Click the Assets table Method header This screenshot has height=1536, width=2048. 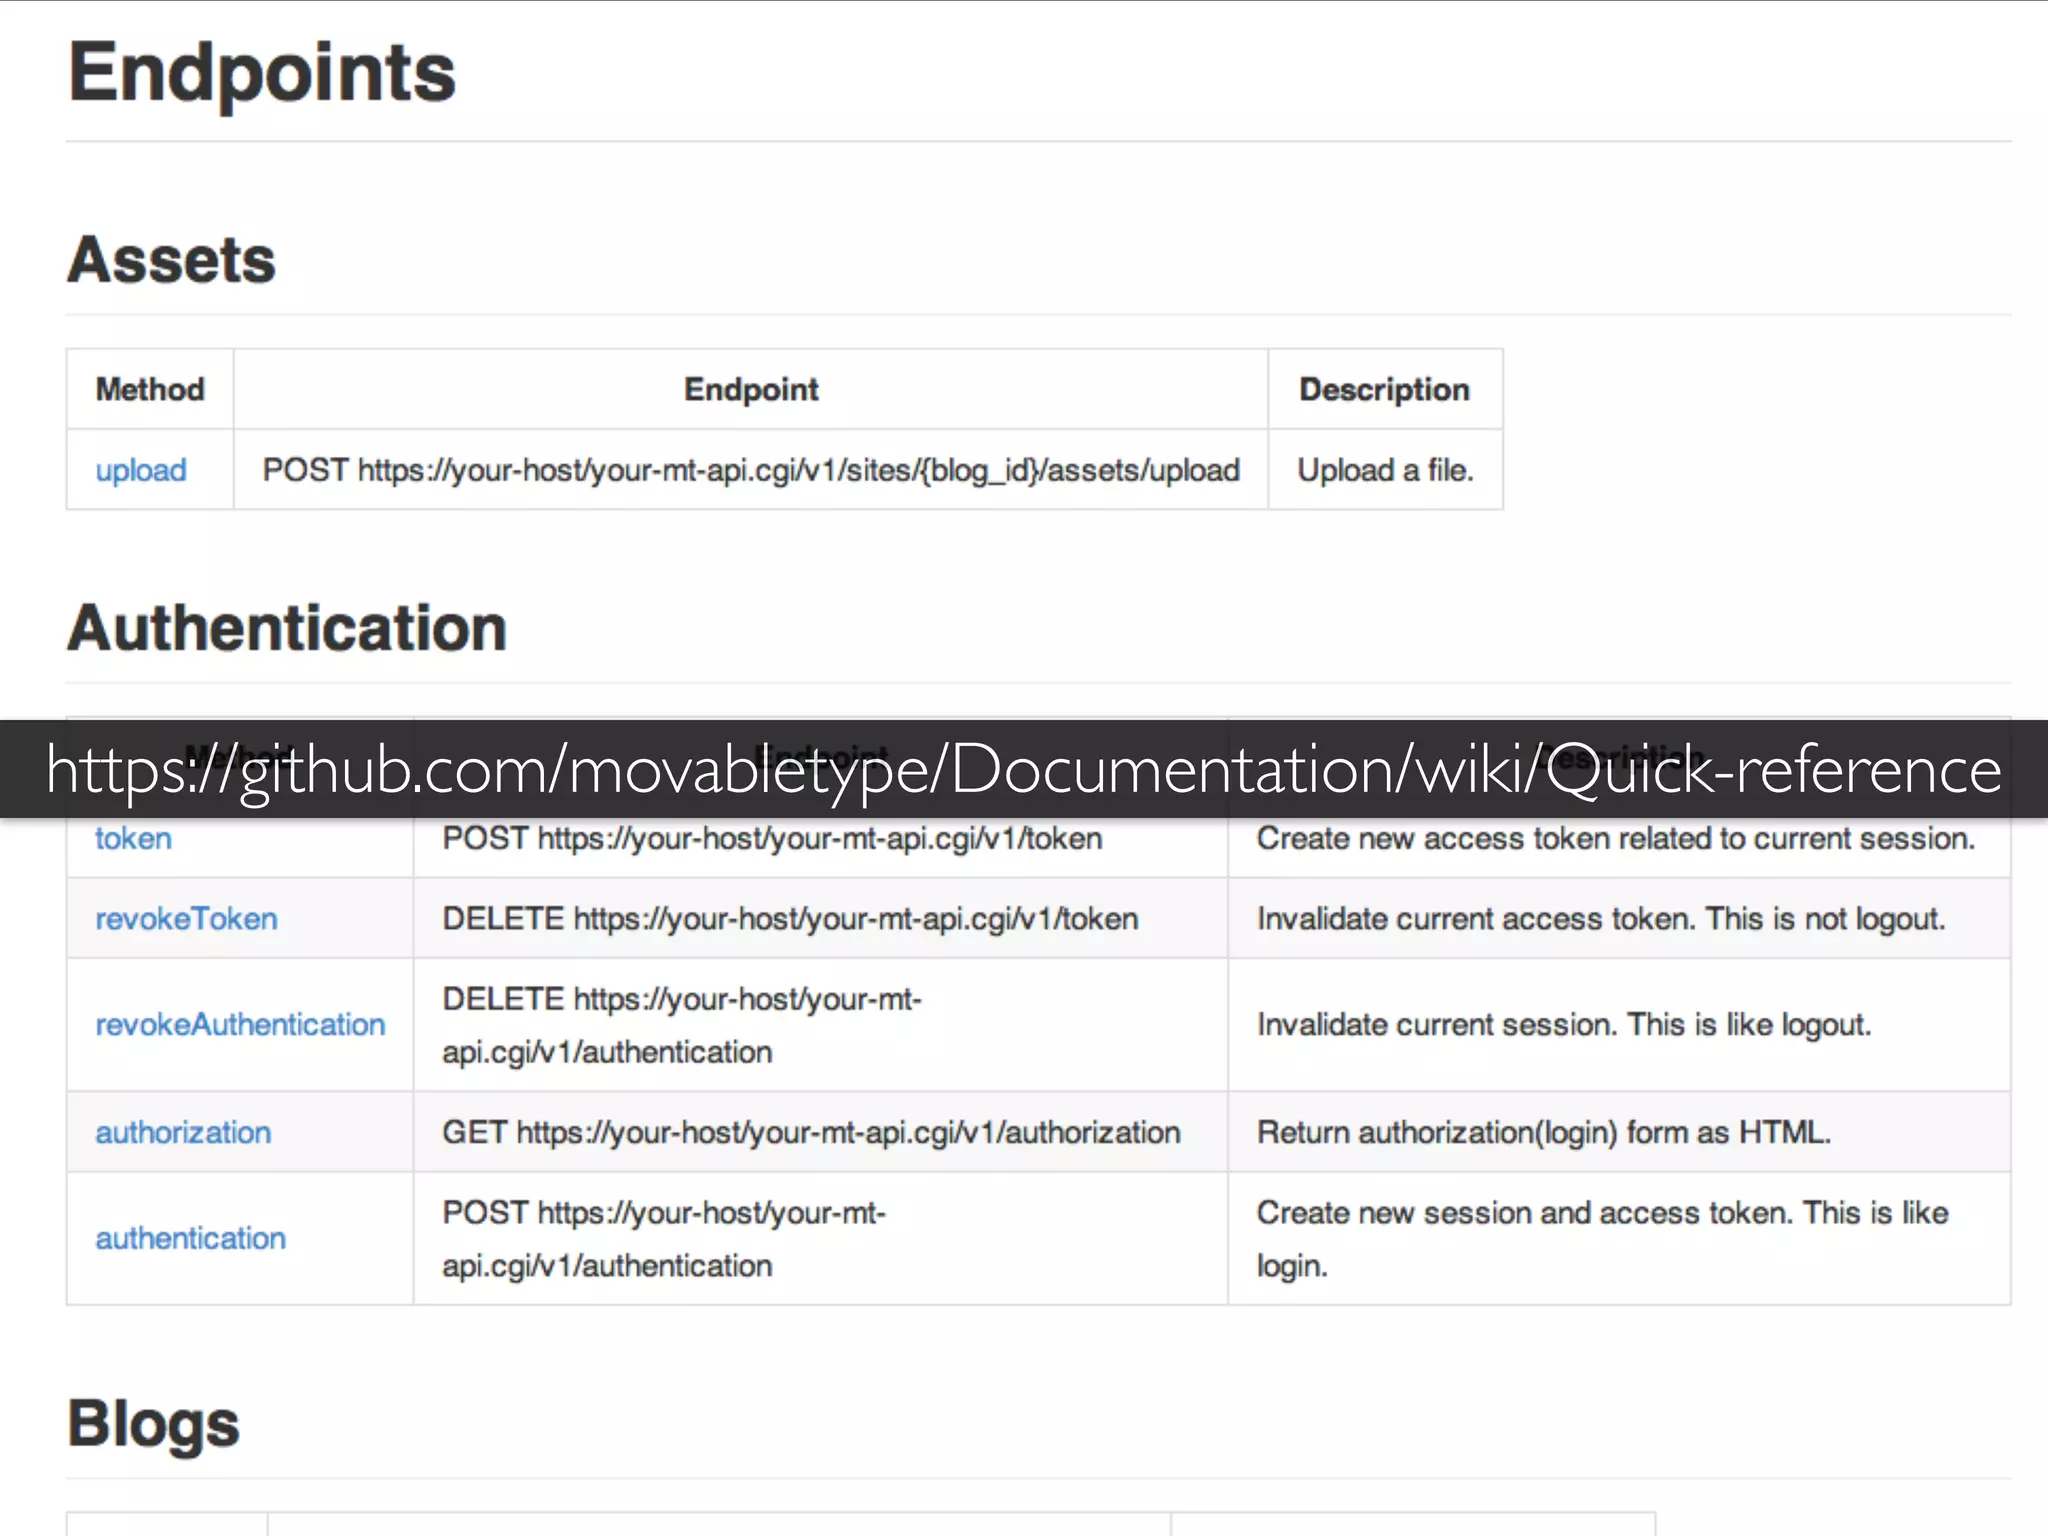(150, 389)
